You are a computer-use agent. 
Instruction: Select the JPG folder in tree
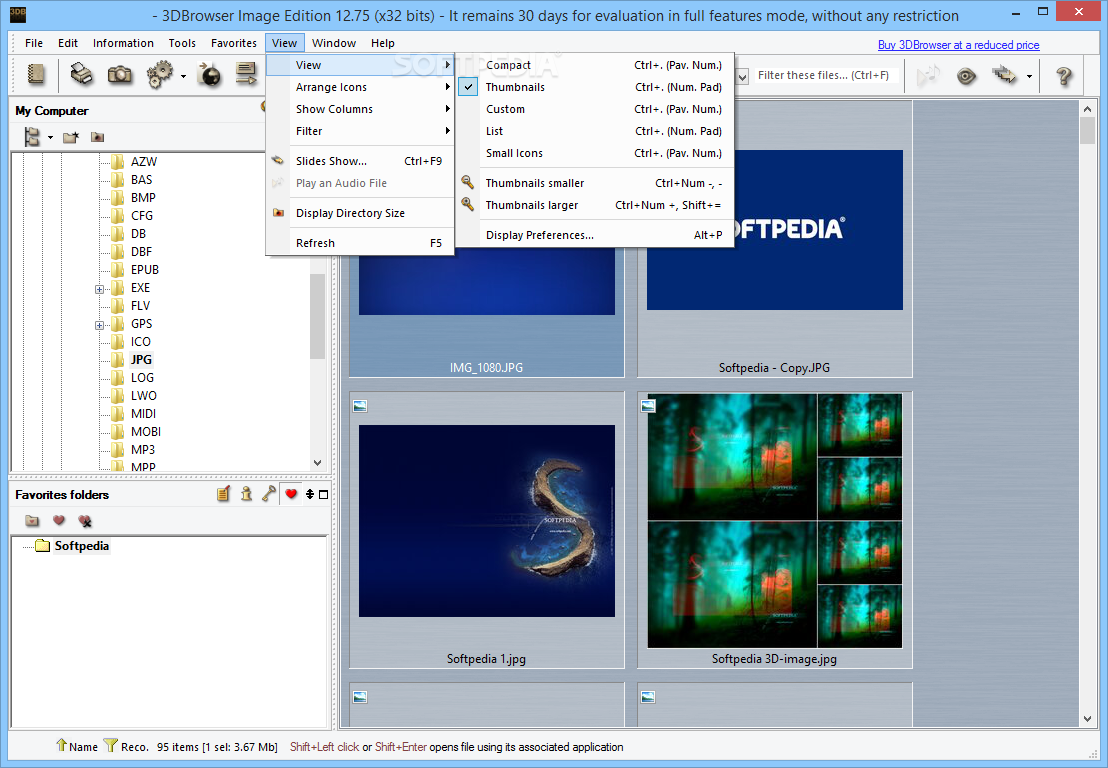click(141, 360)
